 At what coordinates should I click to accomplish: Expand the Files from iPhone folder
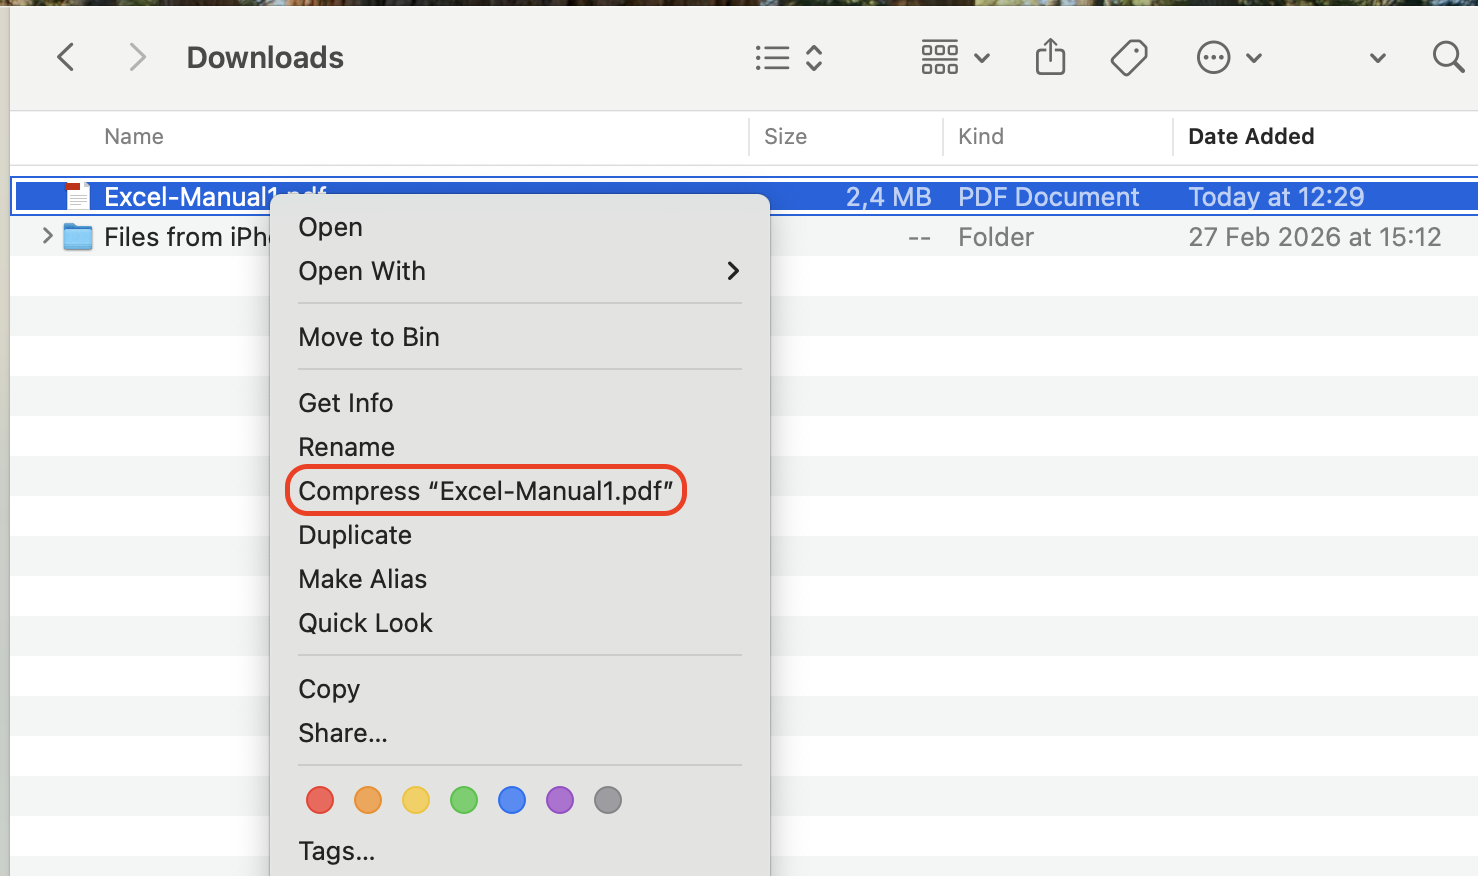click(46, 236)
